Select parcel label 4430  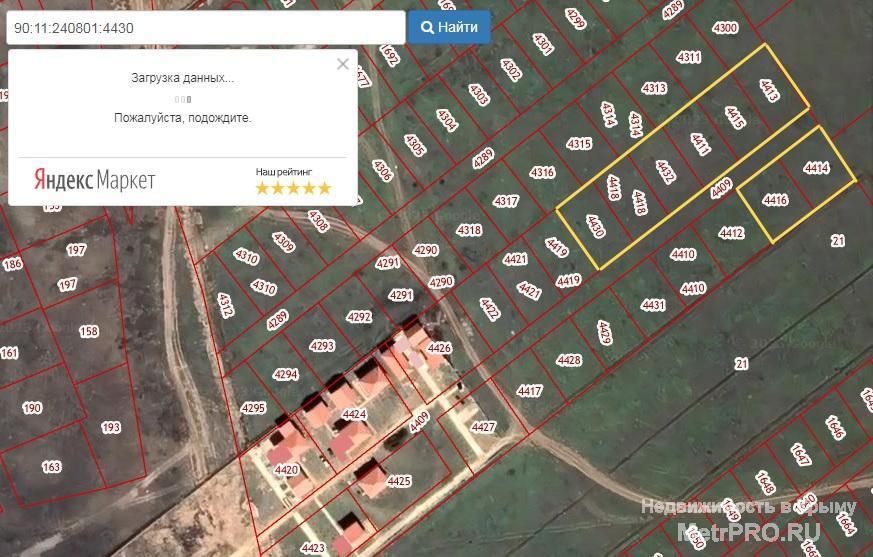tap(595, 226)
